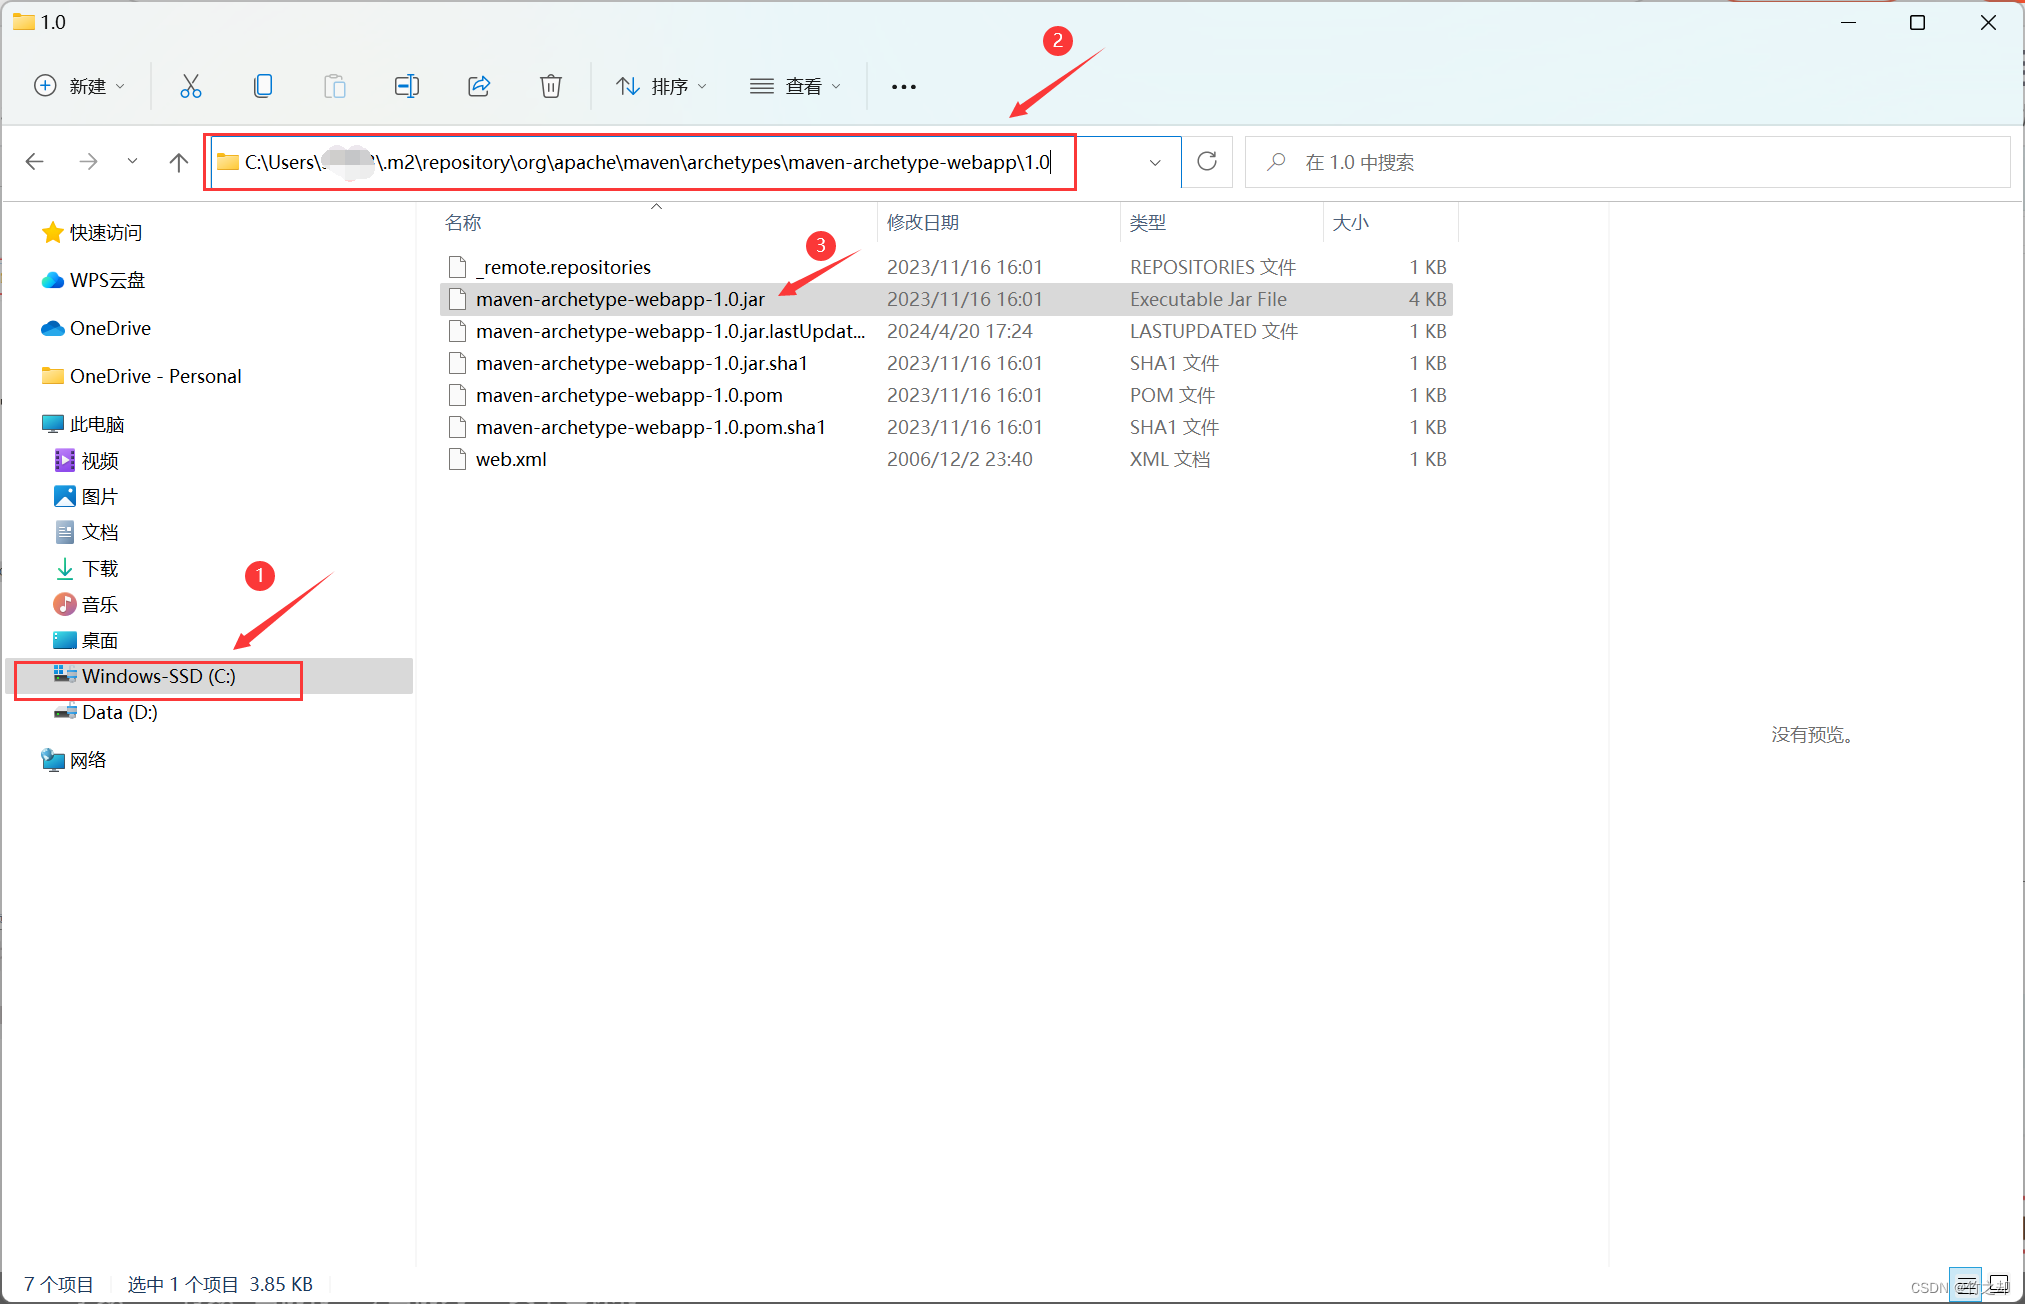
Task: Expand the address bar history dropdown
Action: click(1155, 162)
